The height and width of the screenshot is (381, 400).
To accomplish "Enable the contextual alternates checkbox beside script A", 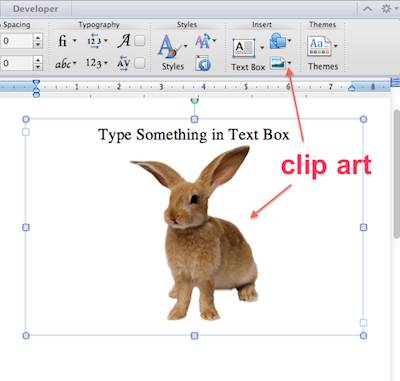I will point(140,41).
